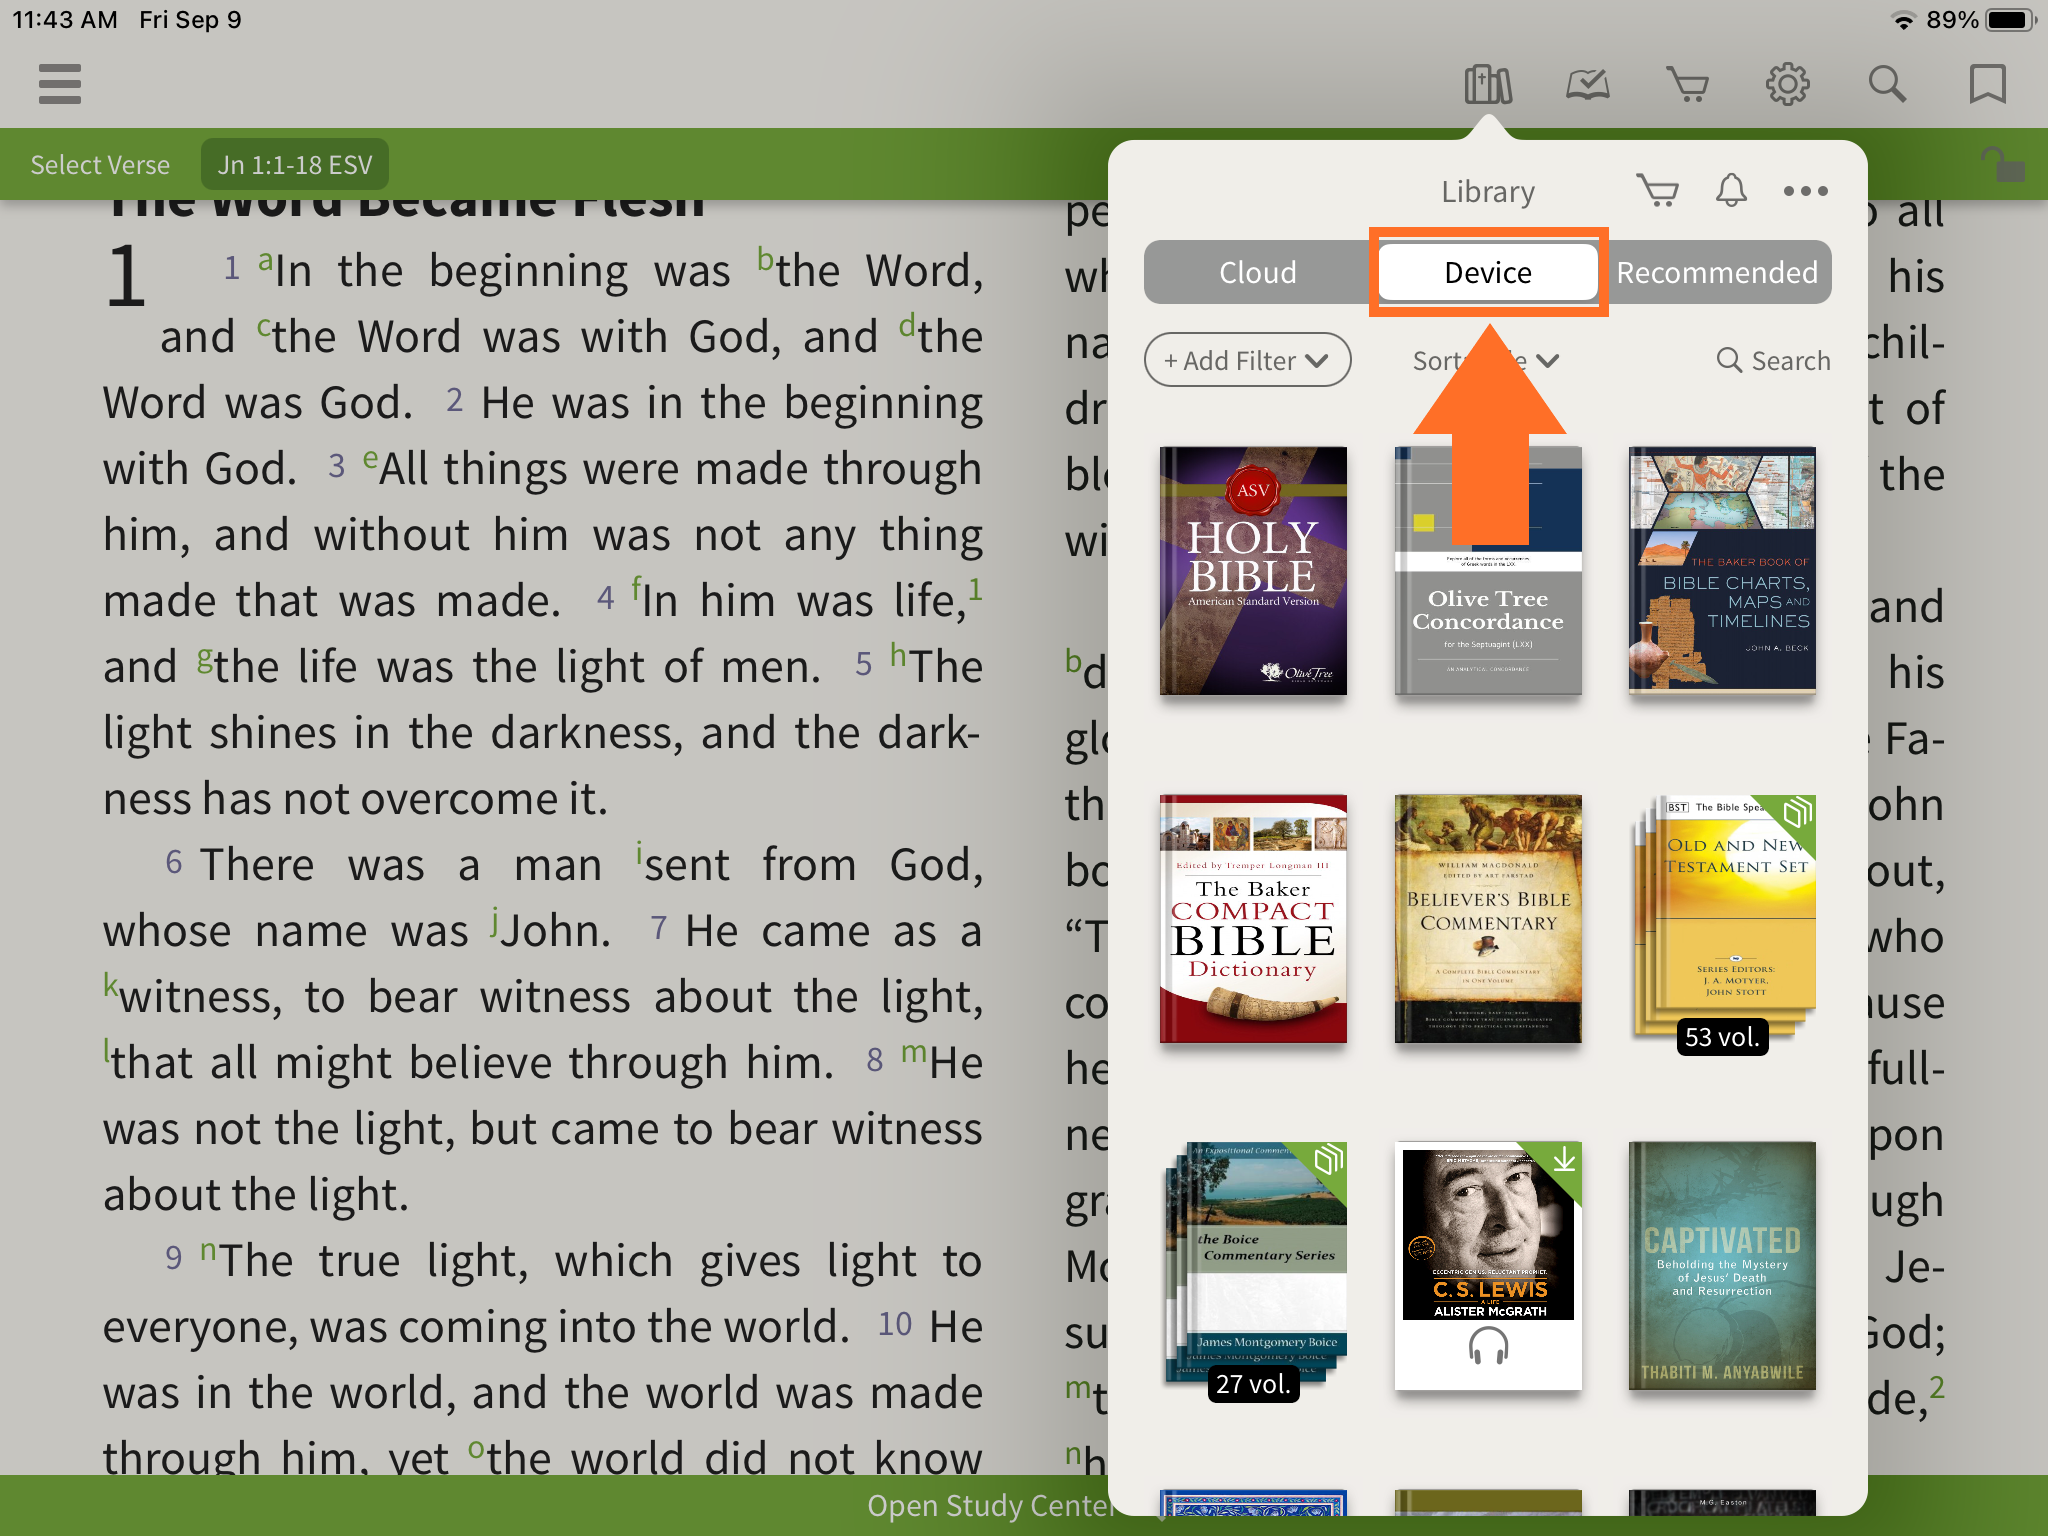This screenshot has height=1536, width=2048.
Task: Tap the download badge on the C.S. Lewis cover
Action: pyautogui.click(x=1563, y=1161)
